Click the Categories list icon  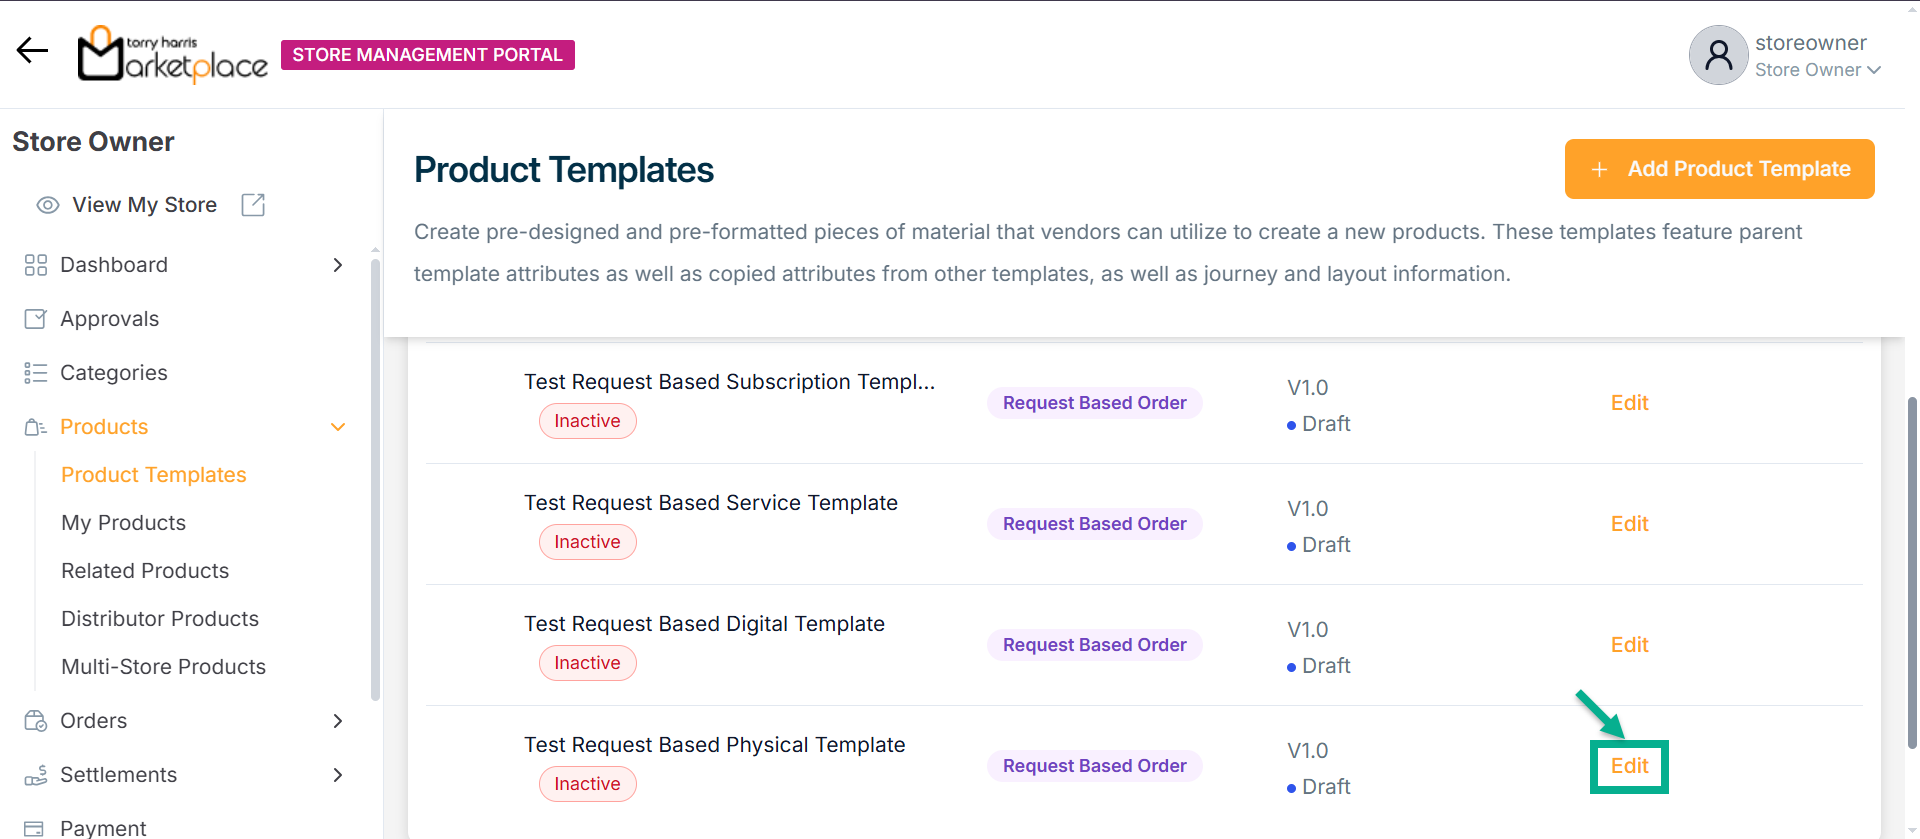click(x=36, y=373)
